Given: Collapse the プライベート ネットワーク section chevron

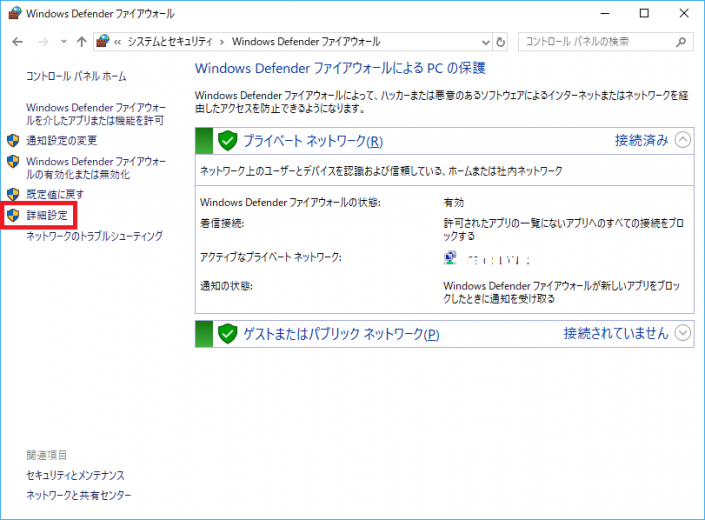Looking at the screenshot, I should 683,140.
